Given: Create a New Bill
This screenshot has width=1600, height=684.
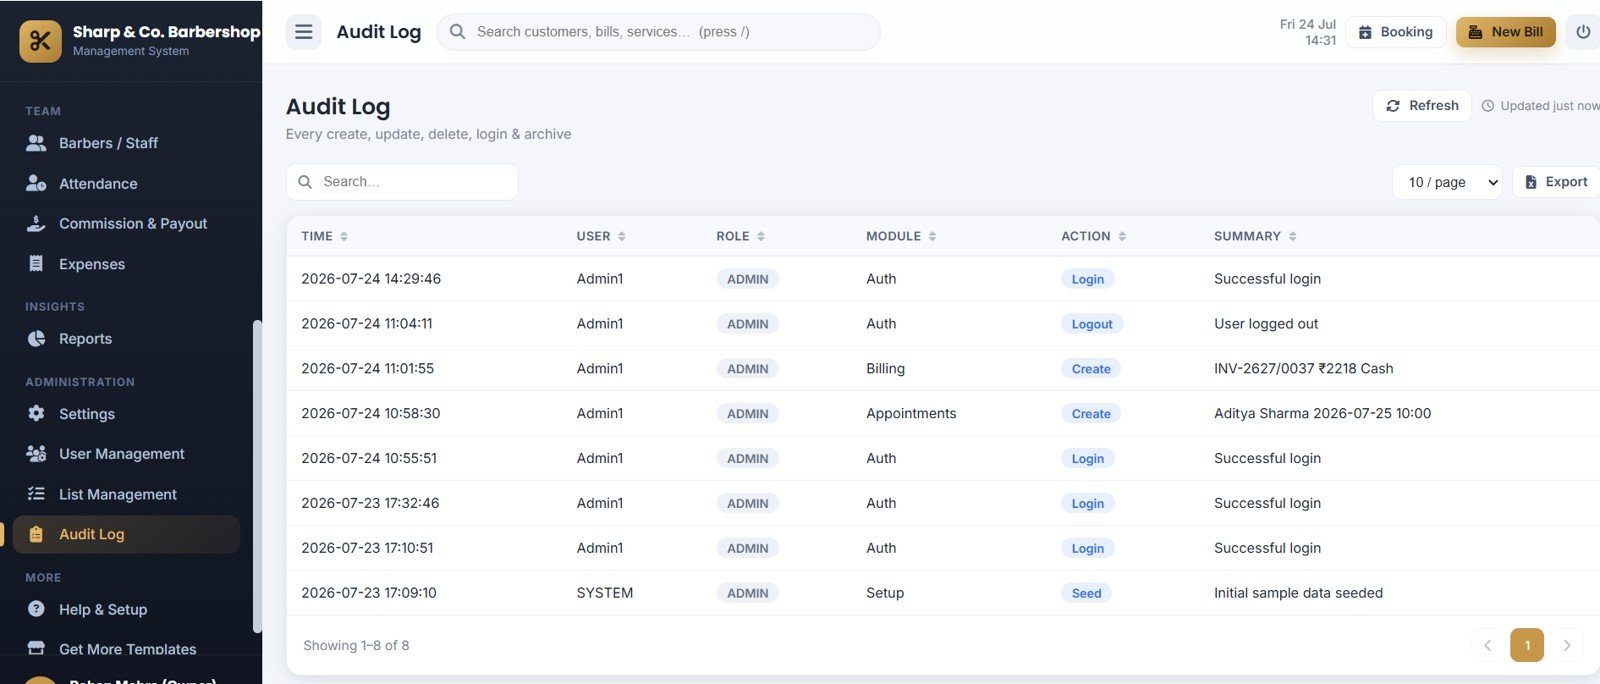Looking at the screenshot, I should click(x=1506, y=32).
